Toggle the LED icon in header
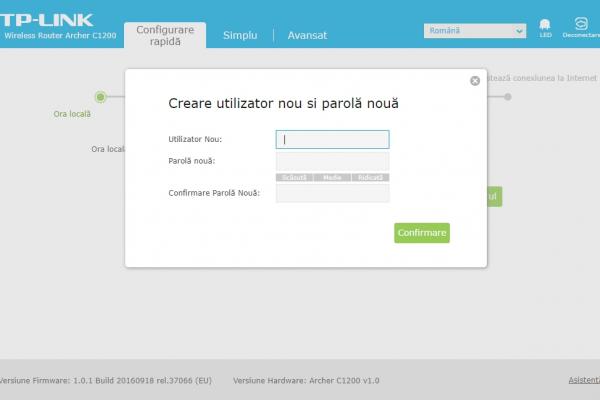This screenshot has height=400, width=600. click(x=545, y=28)
